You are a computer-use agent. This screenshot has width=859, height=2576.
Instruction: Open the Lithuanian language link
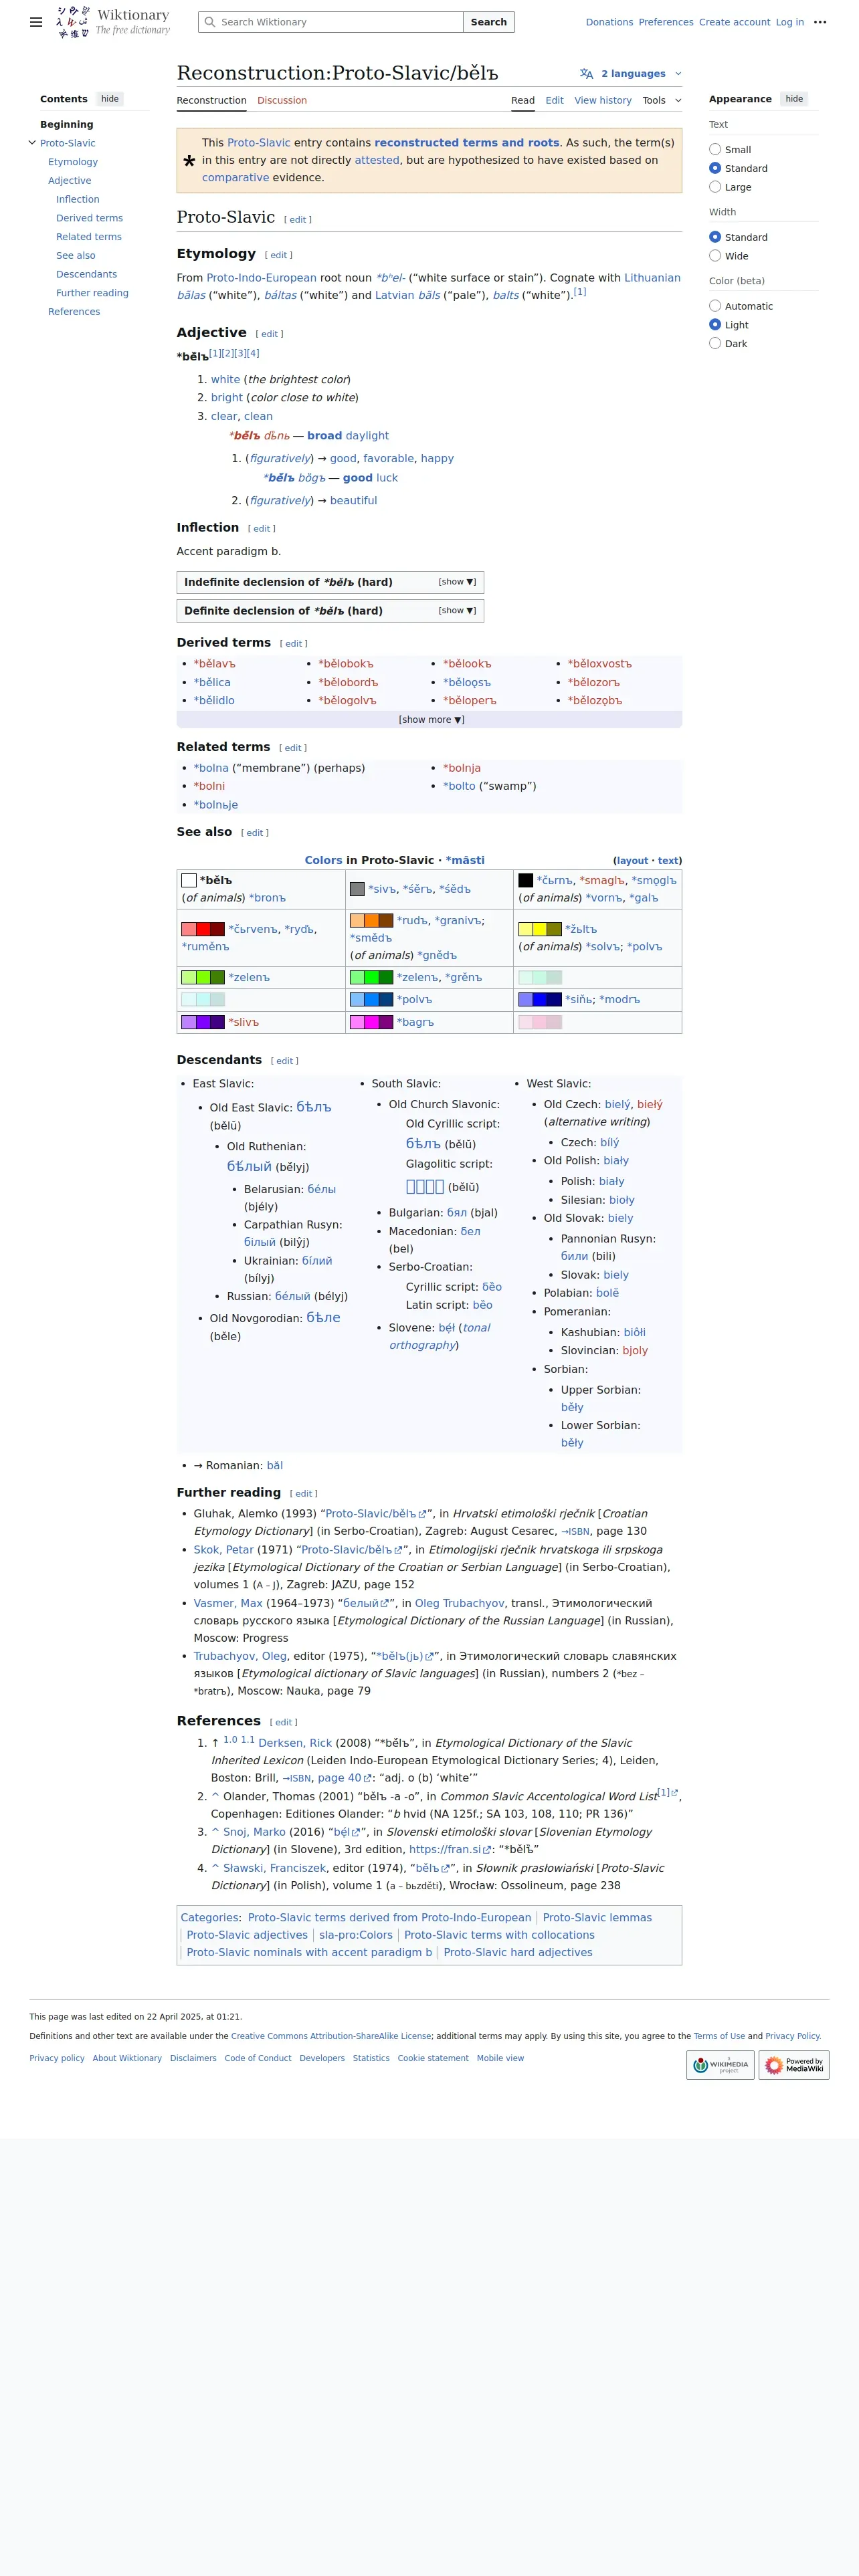tap(652, 278)
